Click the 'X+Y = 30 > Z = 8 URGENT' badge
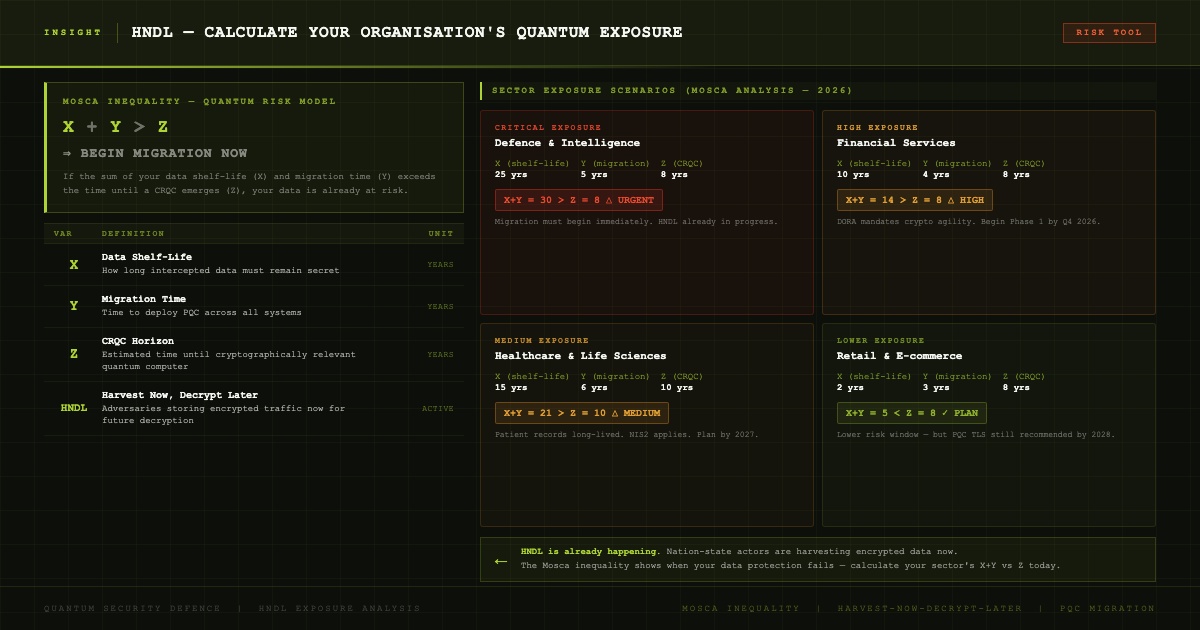This screenshot has height=630, width=1200. coord(579,200)
